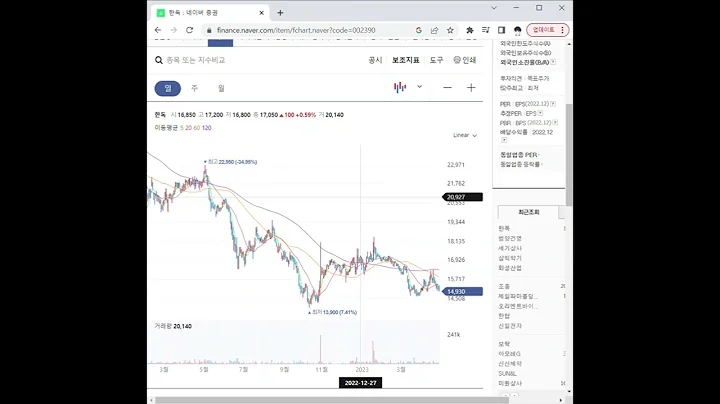
Task: Open a new tab with plus
Action: click(x=280, y=13)
